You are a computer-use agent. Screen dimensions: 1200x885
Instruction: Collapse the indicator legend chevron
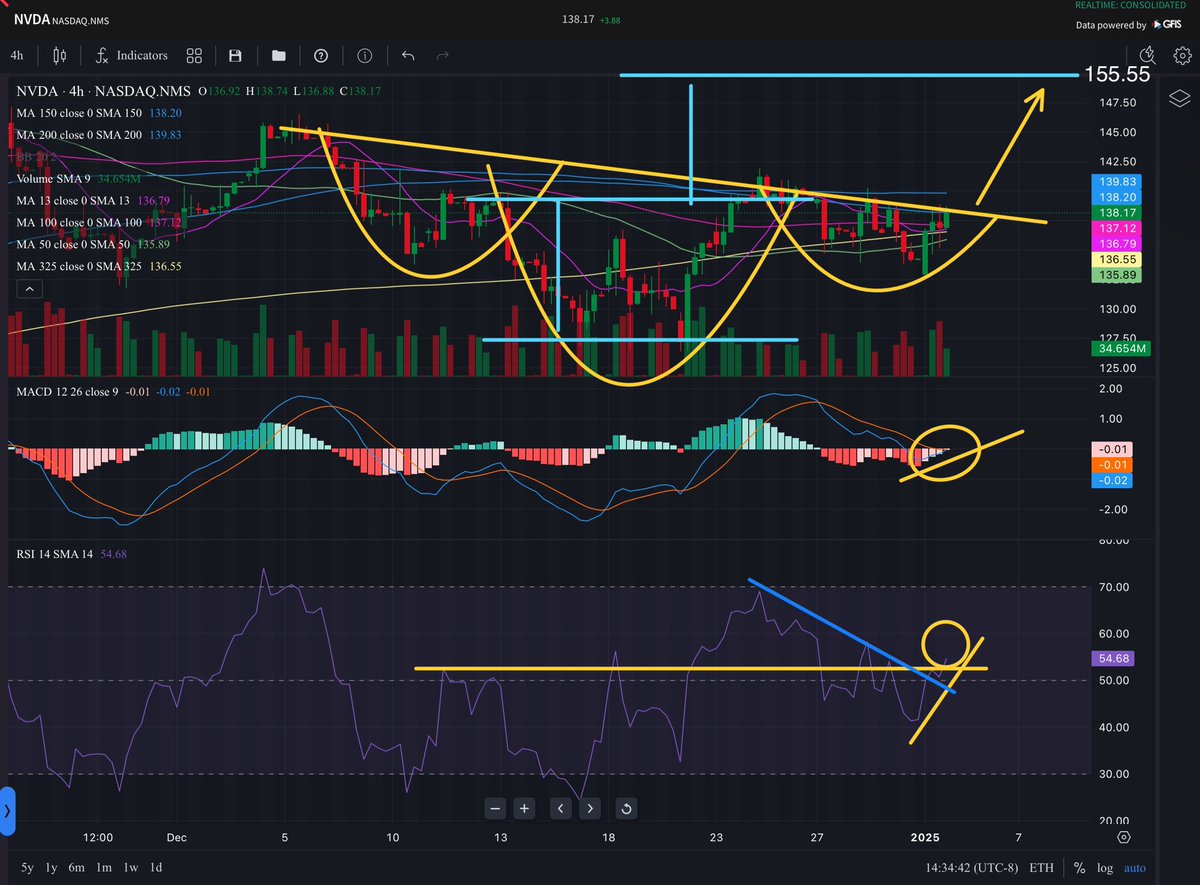29,290
